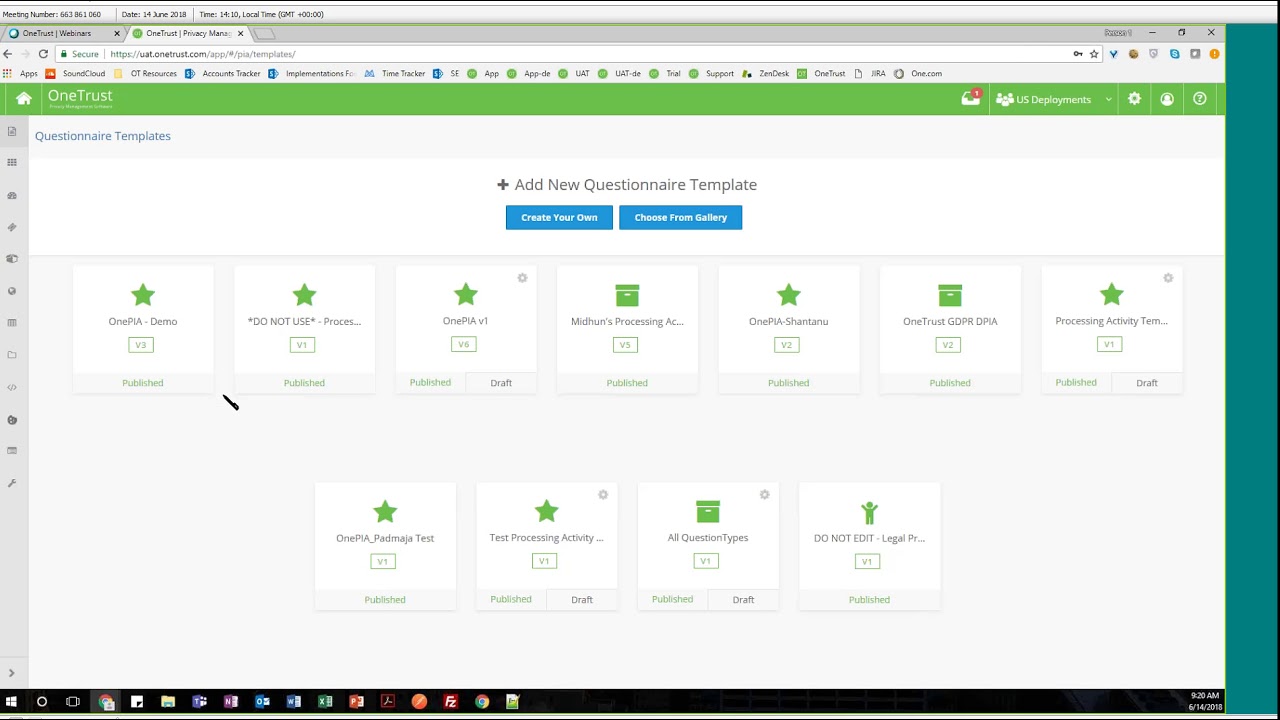
Task: Open the first document icon in left sidebar
Action: tap(12, 131)
